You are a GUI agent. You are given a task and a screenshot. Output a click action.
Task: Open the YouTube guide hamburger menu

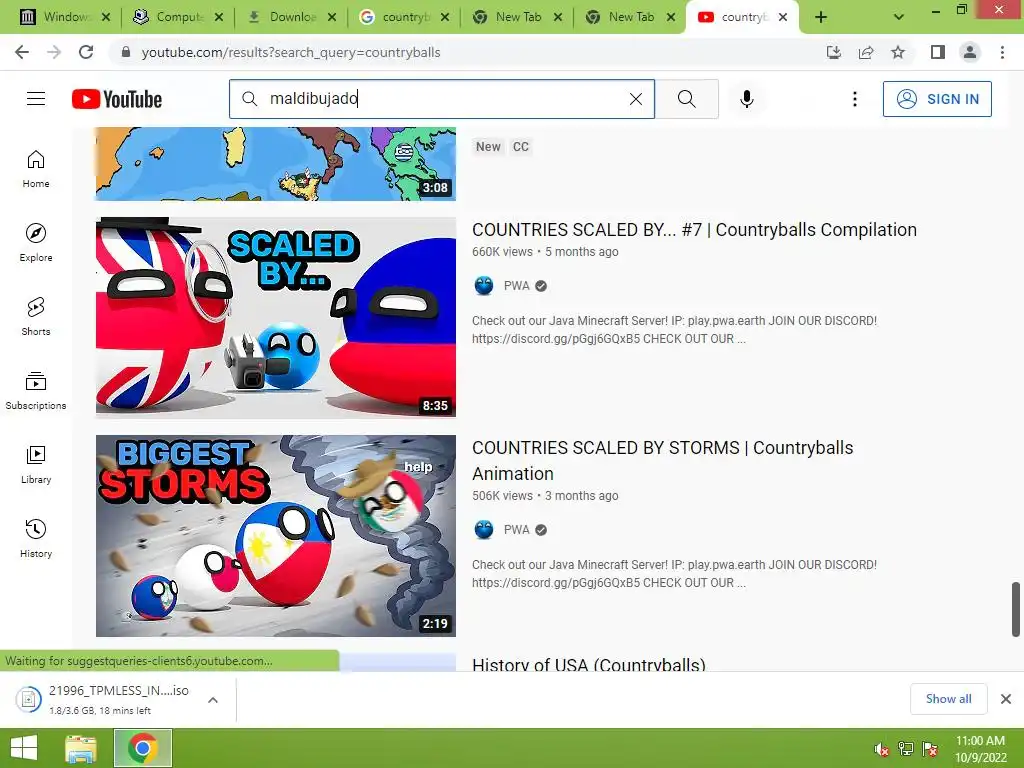pos(36,99)
